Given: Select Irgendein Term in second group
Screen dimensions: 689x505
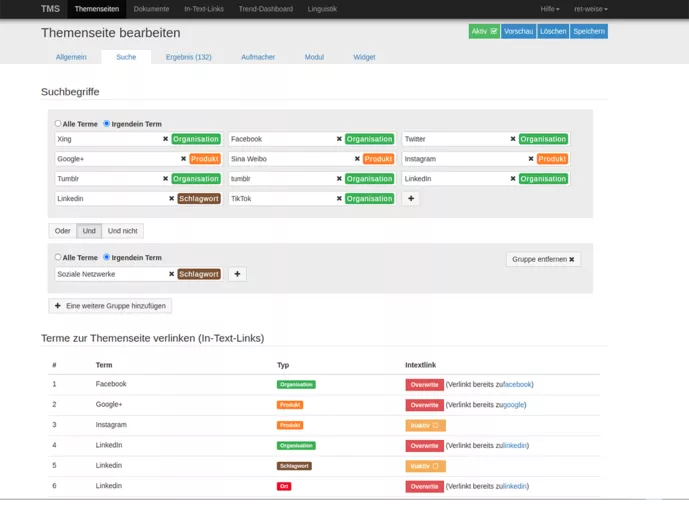Looking at the screenshot, I should point(107,257).
